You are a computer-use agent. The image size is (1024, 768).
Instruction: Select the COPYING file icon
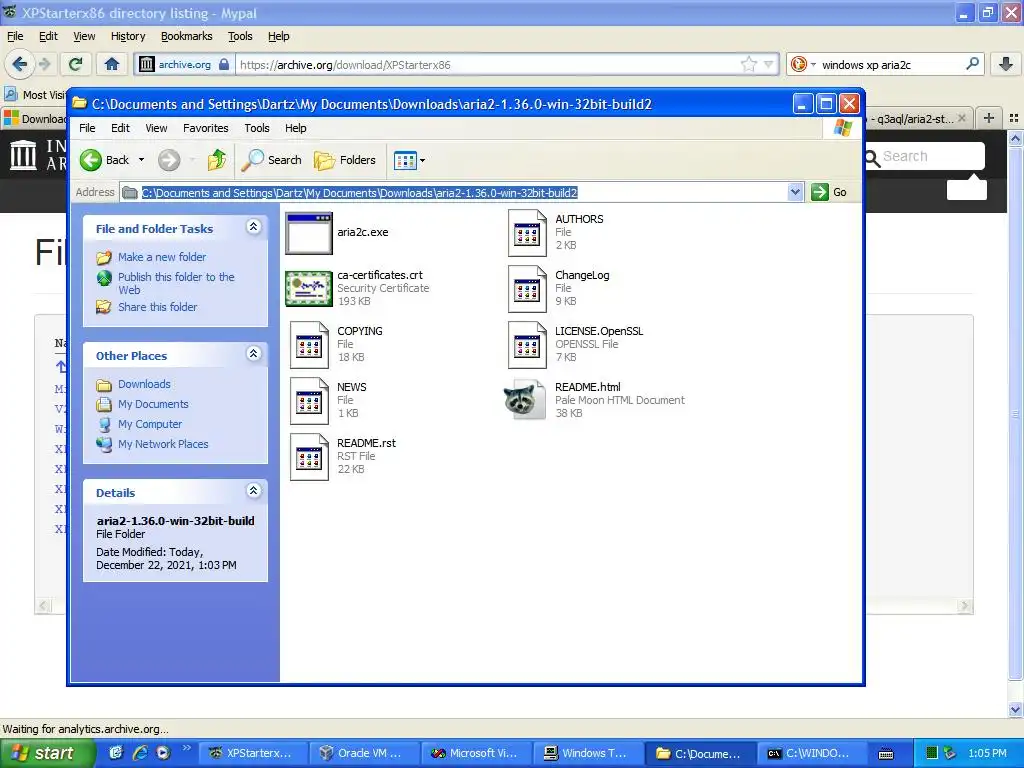(x=309, y=345)
